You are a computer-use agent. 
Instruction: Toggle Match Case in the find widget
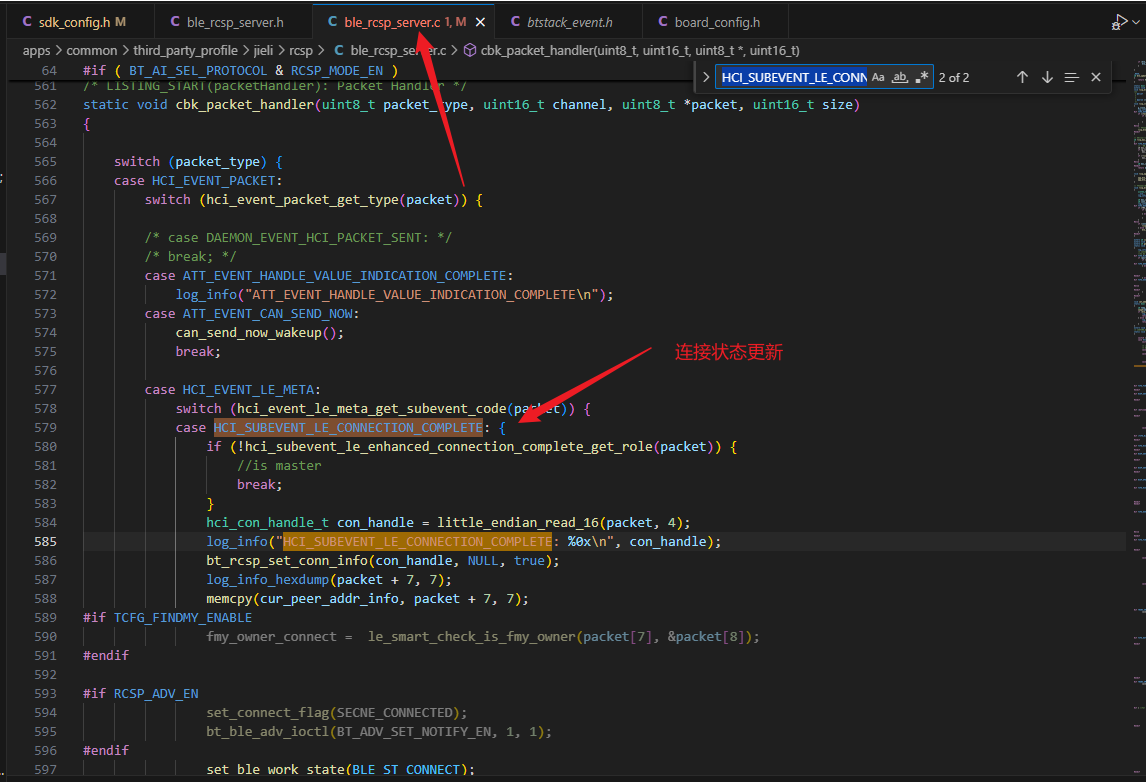(x=878, y=77)
